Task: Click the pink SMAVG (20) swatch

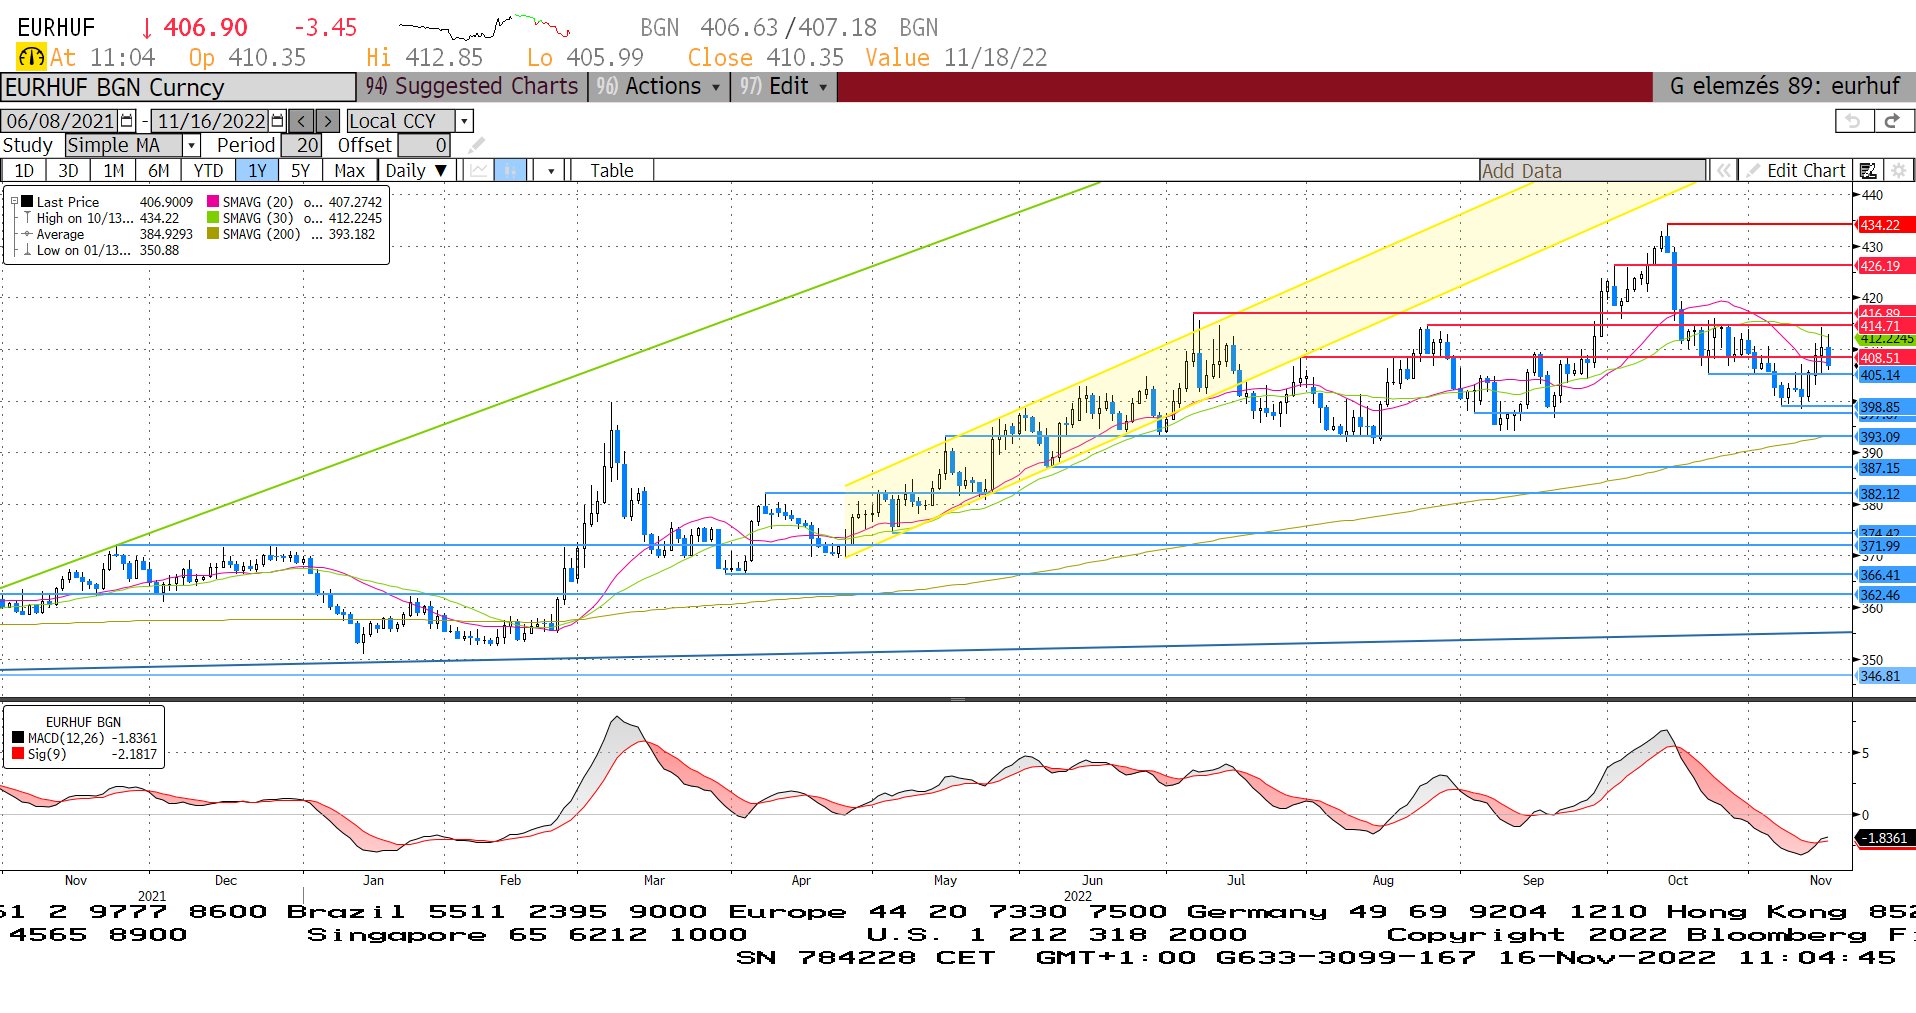Action: pyautogui.click(x=213, y=202)
